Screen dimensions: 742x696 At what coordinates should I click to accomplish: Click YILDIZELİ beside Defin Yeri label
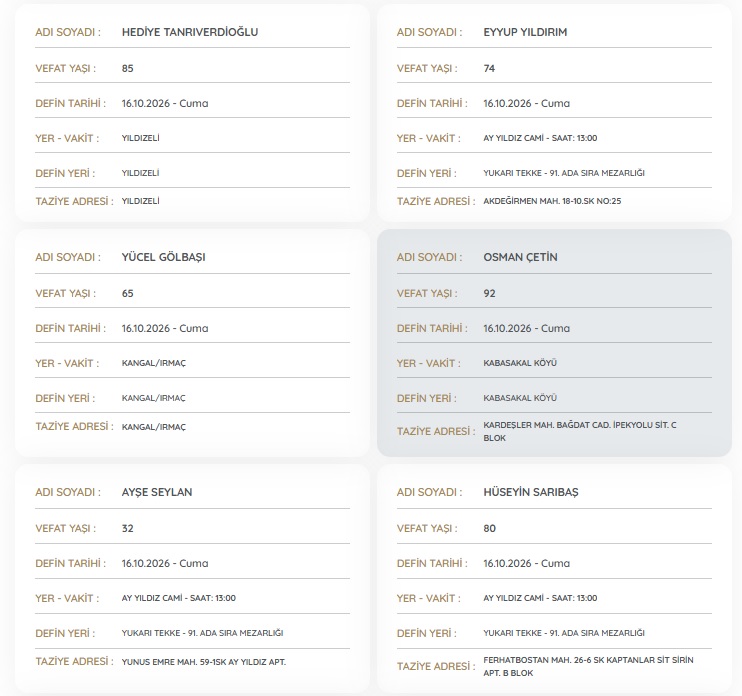pos(141,173)
